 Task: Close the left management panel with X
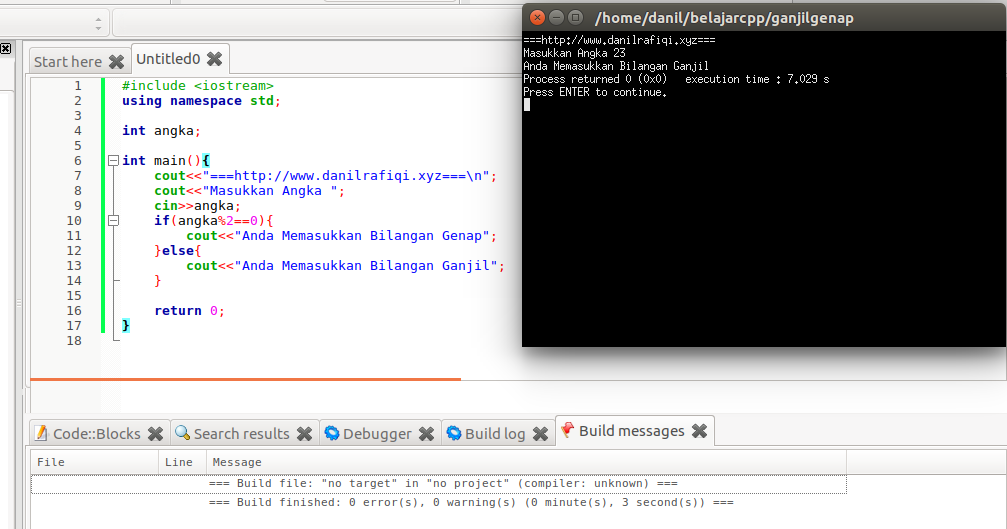6,48
